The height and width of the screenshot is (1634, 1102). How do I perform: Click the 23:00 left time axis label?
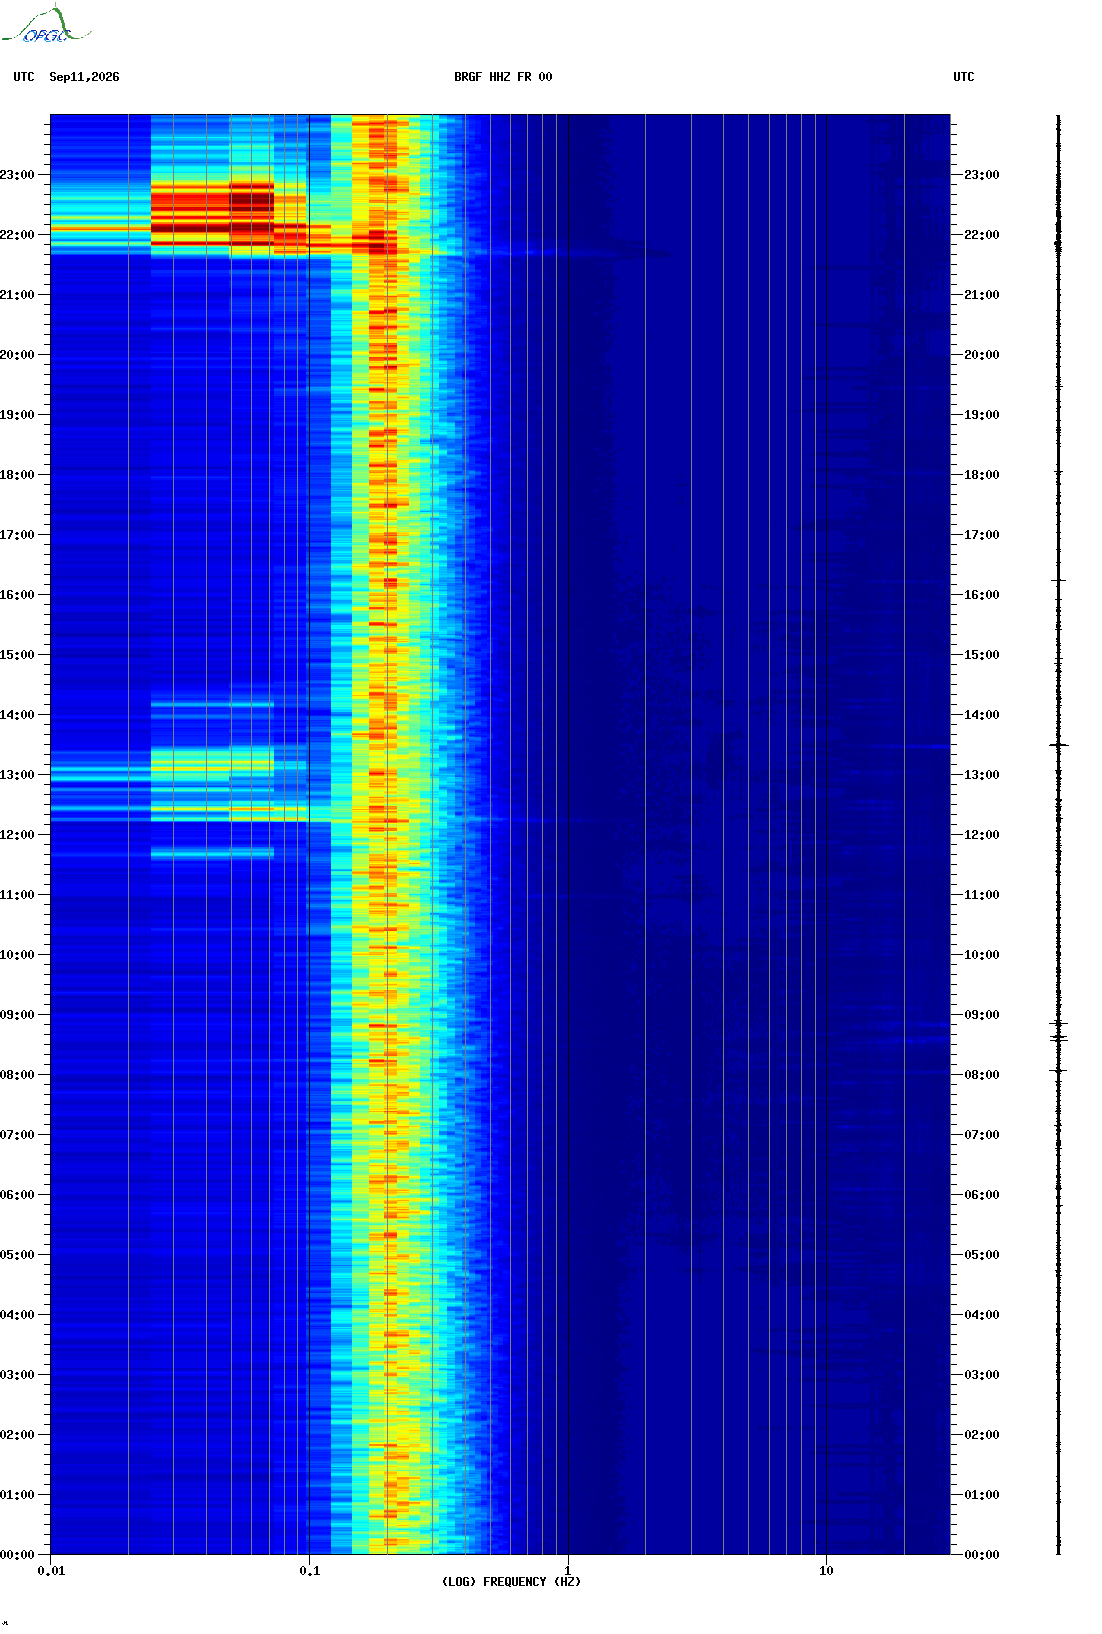17,175
